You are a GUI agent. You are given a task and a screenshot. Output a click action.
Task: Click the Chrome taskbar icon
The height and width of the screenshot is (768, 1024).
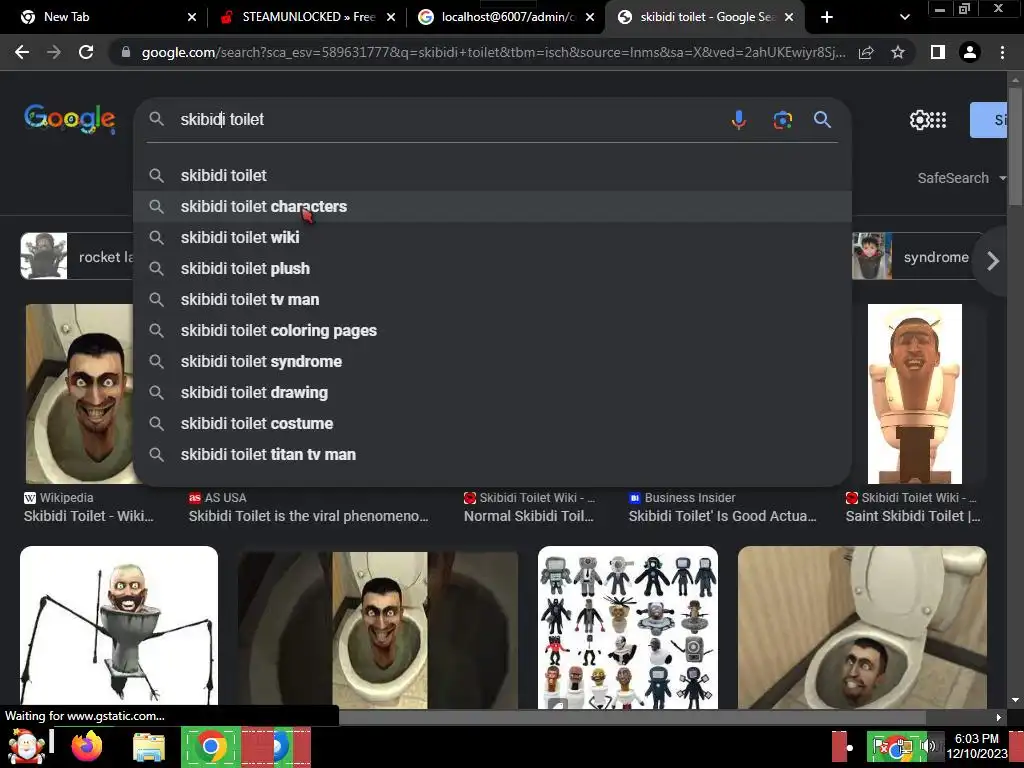(x=210, y=746)
